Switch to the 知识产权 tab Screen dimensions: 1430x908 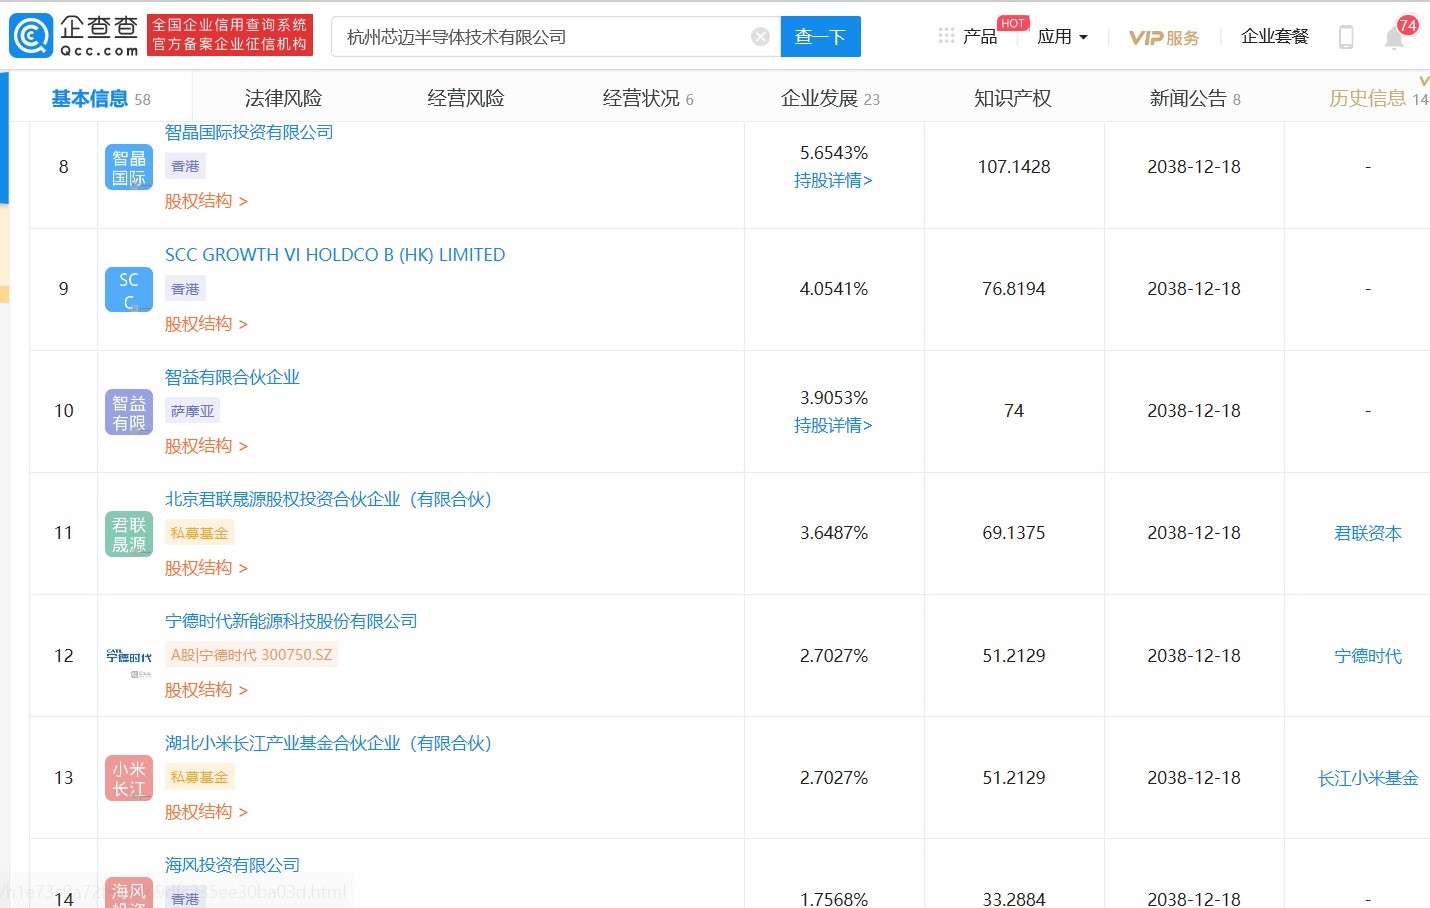pyautogui.click(x=1013, y=98)
